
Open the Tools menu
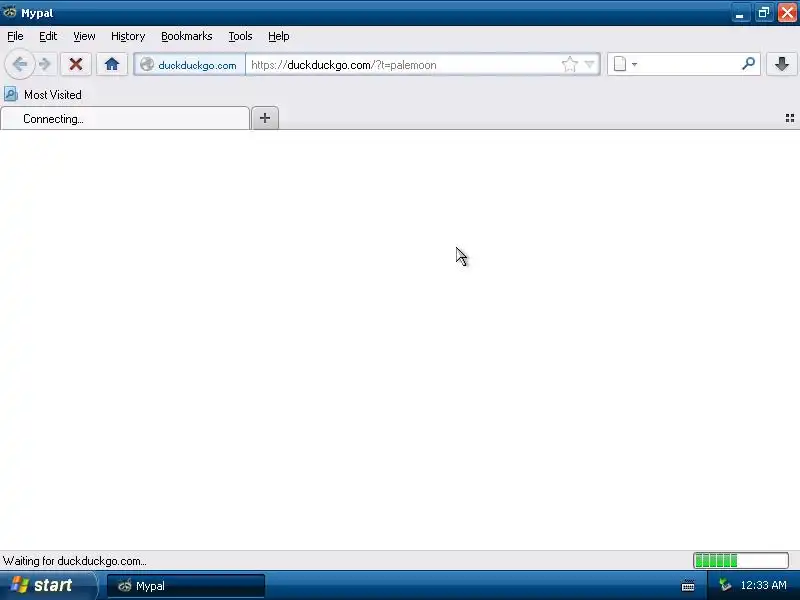240,36
